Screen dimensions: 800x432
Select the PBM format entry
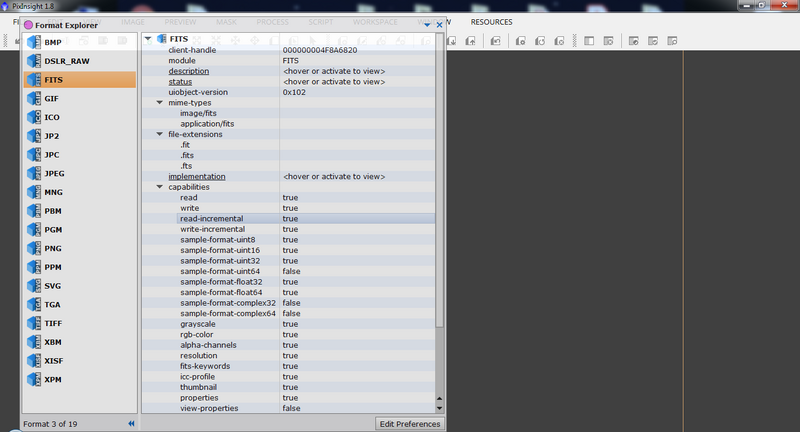click(80, 211)
